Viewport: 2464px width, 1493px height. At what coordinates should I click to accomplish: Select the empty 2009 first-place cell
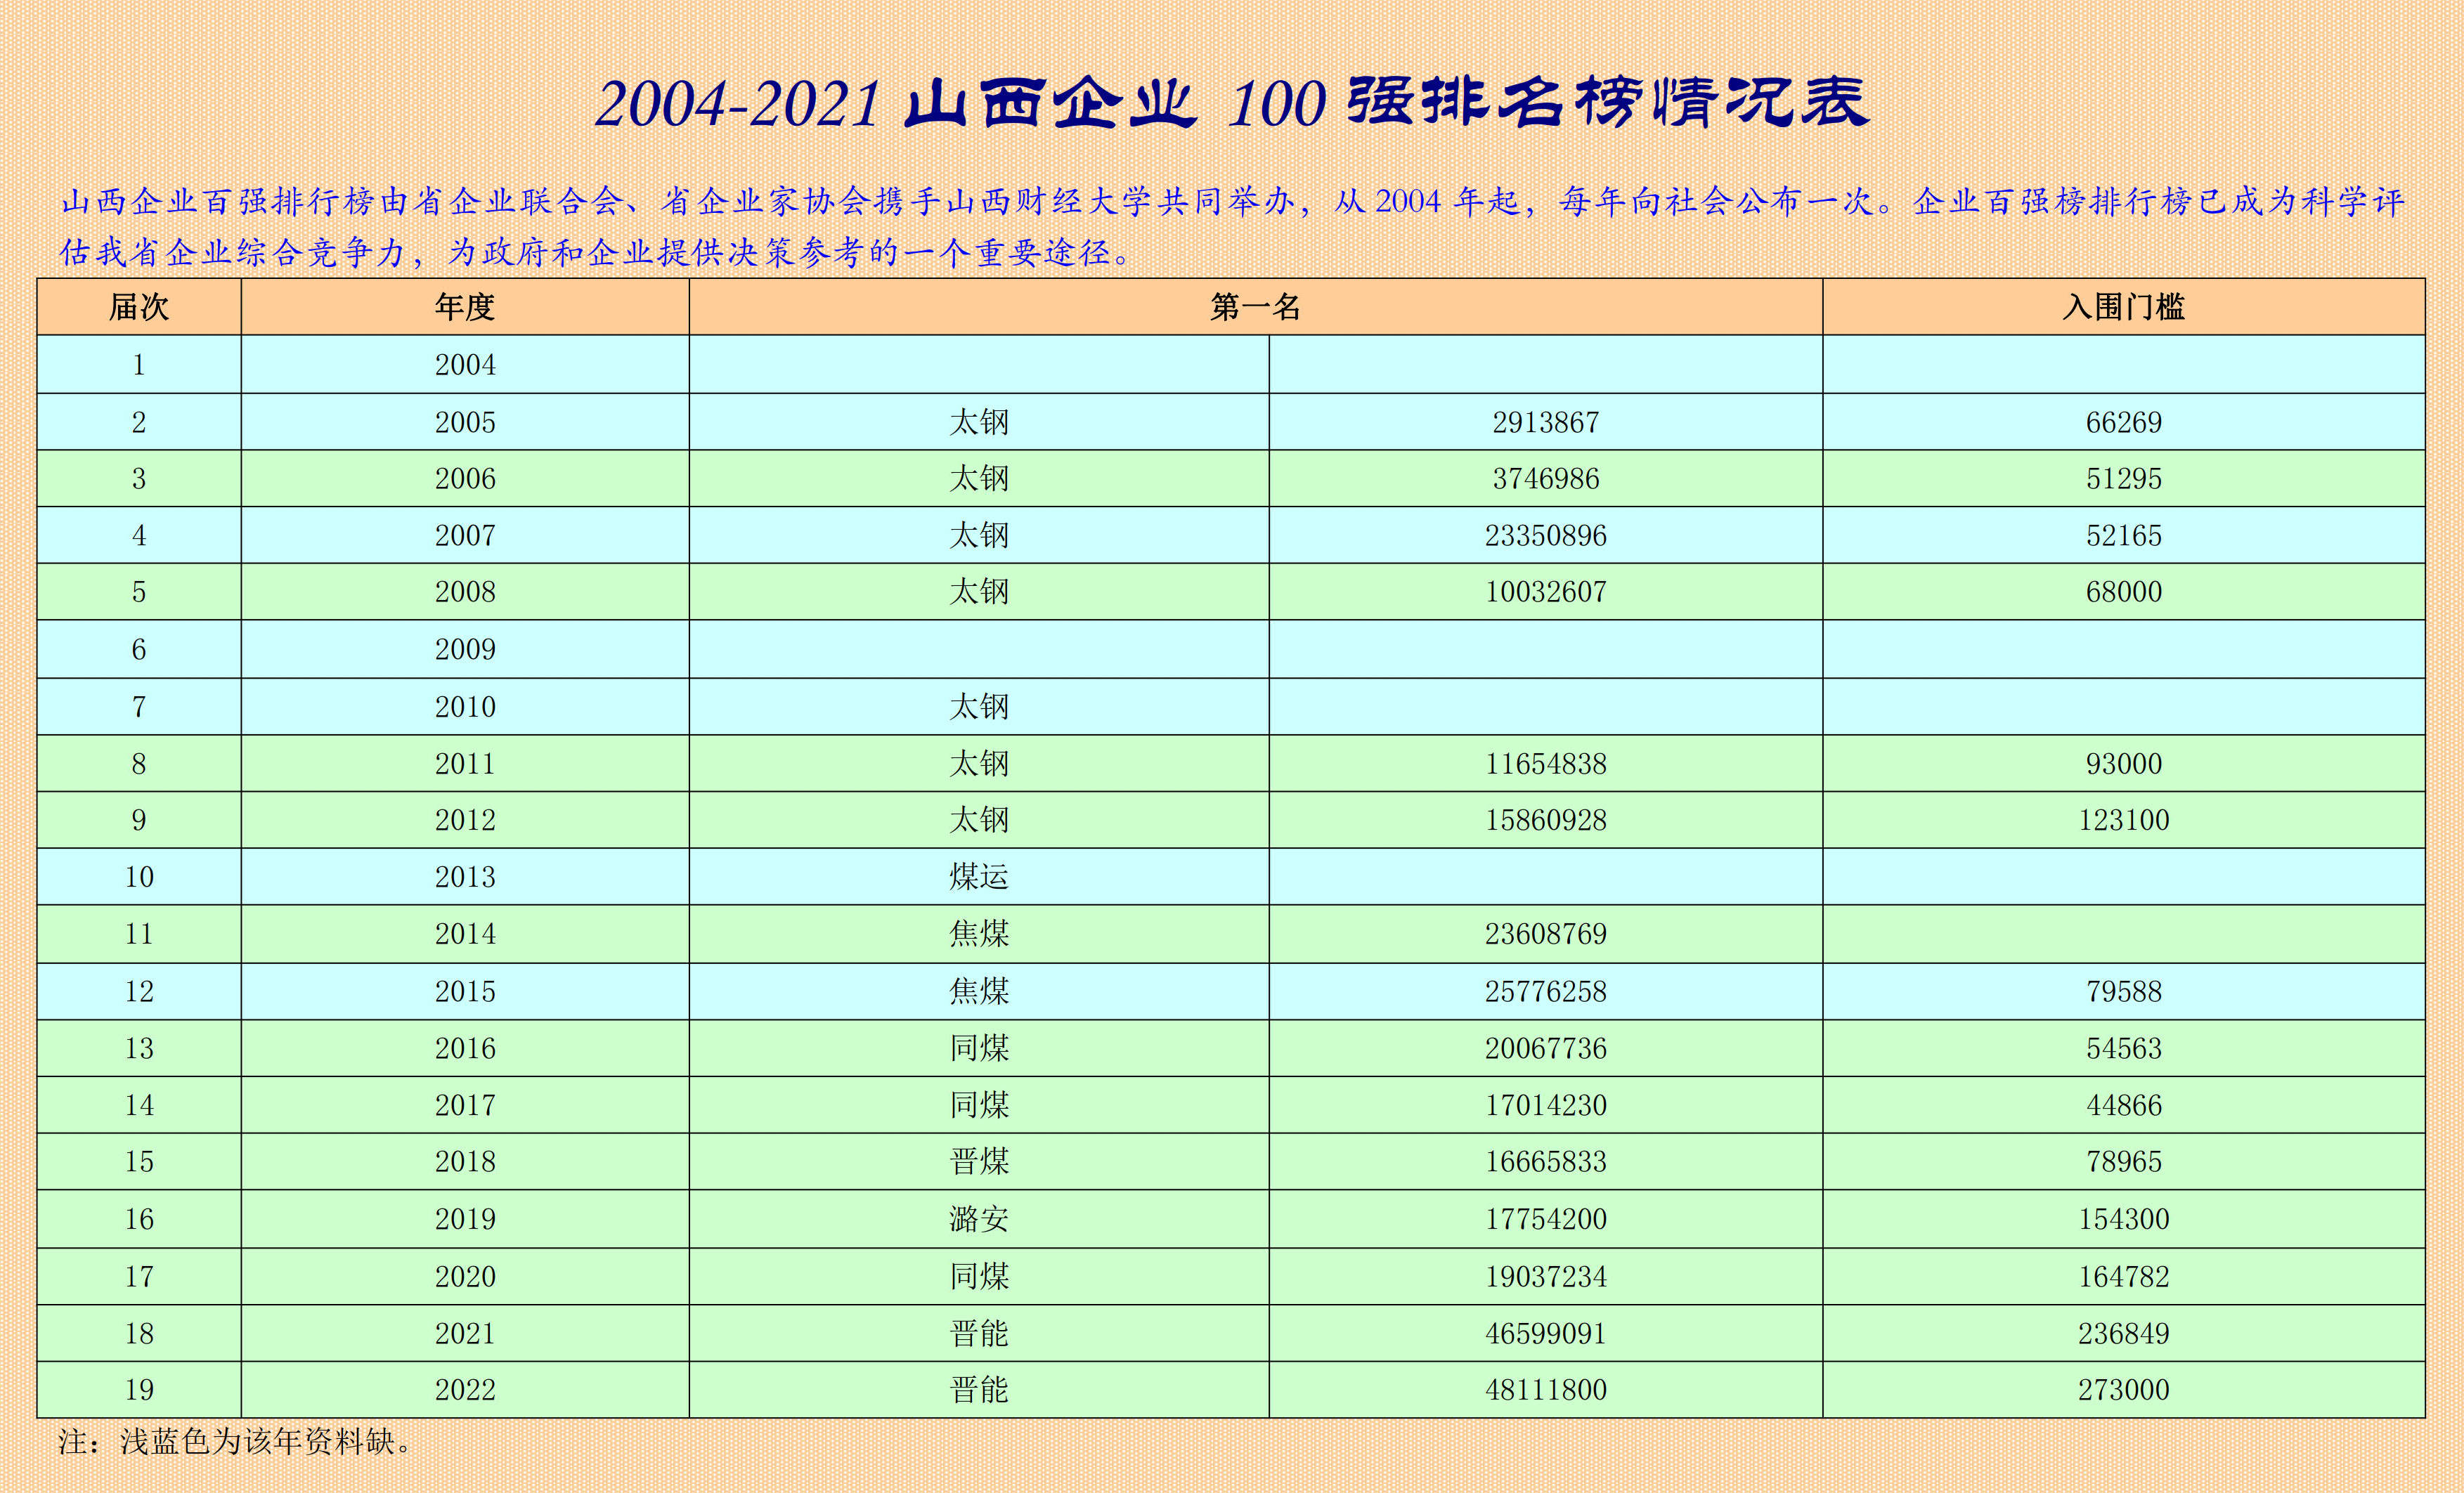978,649
